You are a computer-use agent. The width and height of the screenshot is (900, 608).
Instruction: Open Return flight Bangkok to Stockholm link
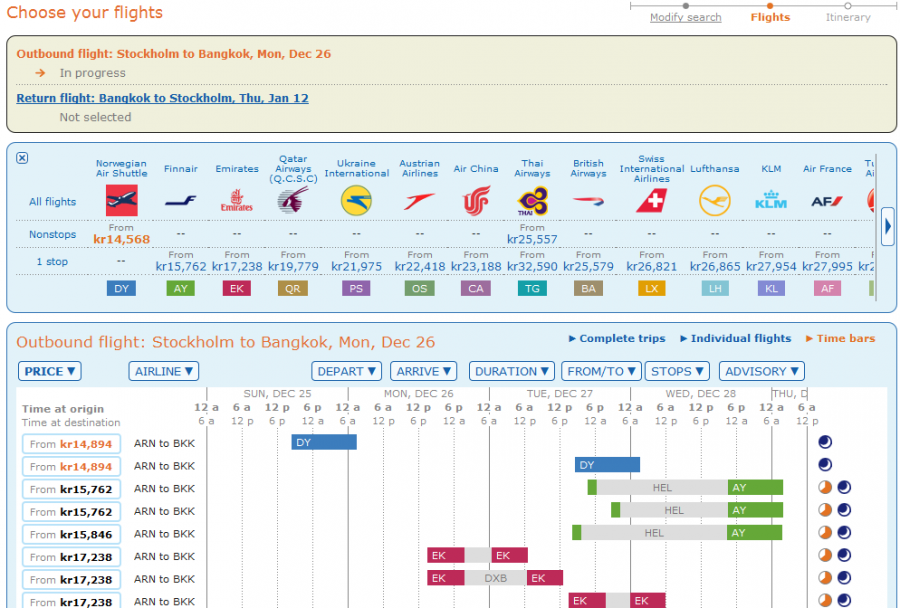[162, 98]
